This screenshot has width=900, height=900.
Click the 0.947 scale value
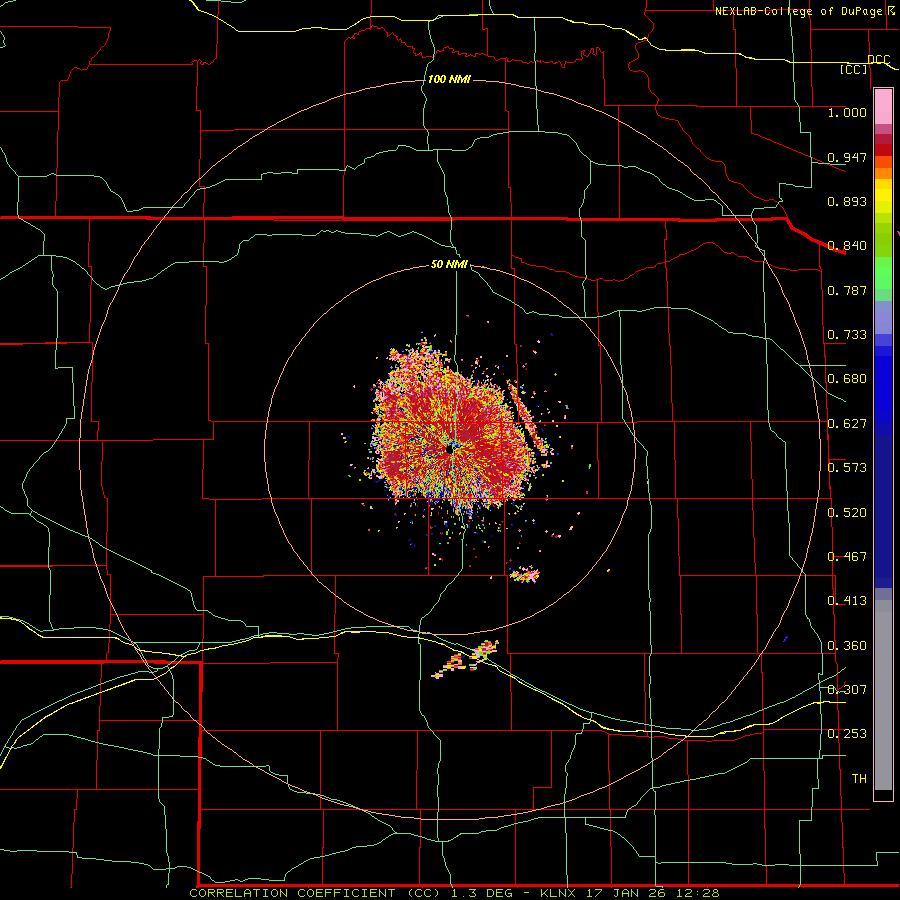847,157
